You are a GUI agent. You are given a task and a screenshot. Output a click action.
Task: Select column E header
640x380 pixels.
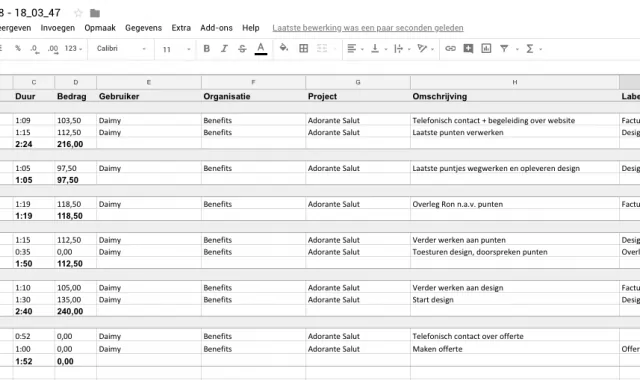(149, 82)
